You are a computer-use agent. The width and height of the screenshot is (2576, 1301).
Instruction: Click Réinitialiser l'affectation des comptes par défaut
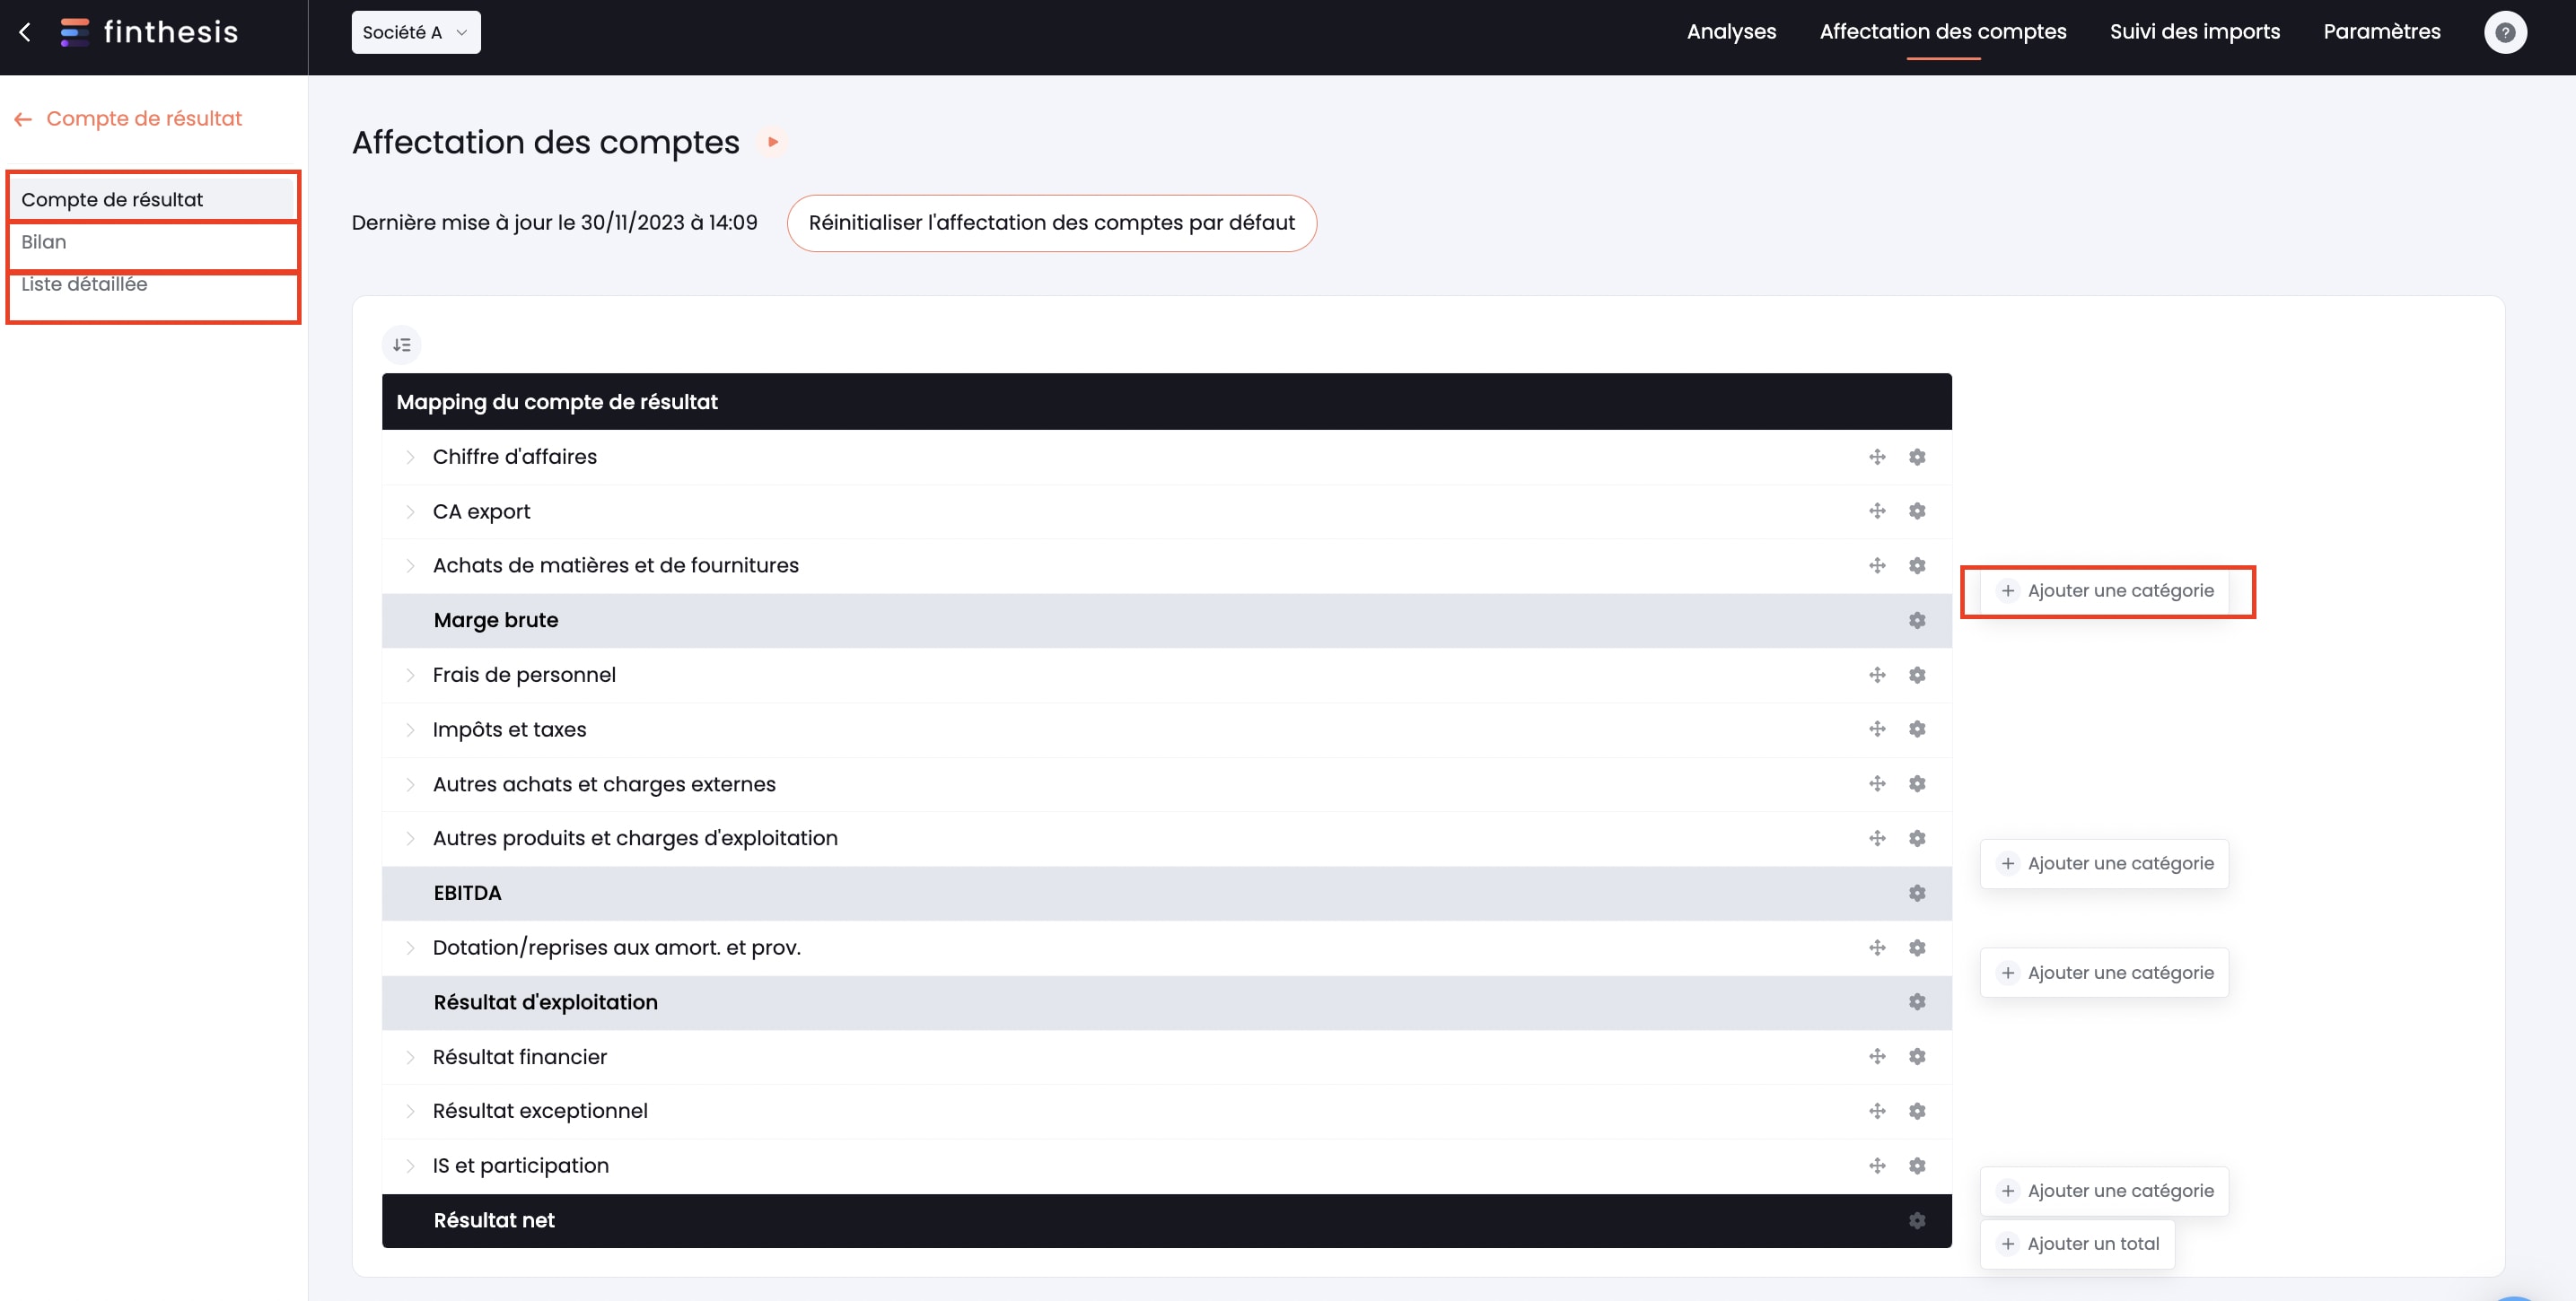coord(1051,223)
